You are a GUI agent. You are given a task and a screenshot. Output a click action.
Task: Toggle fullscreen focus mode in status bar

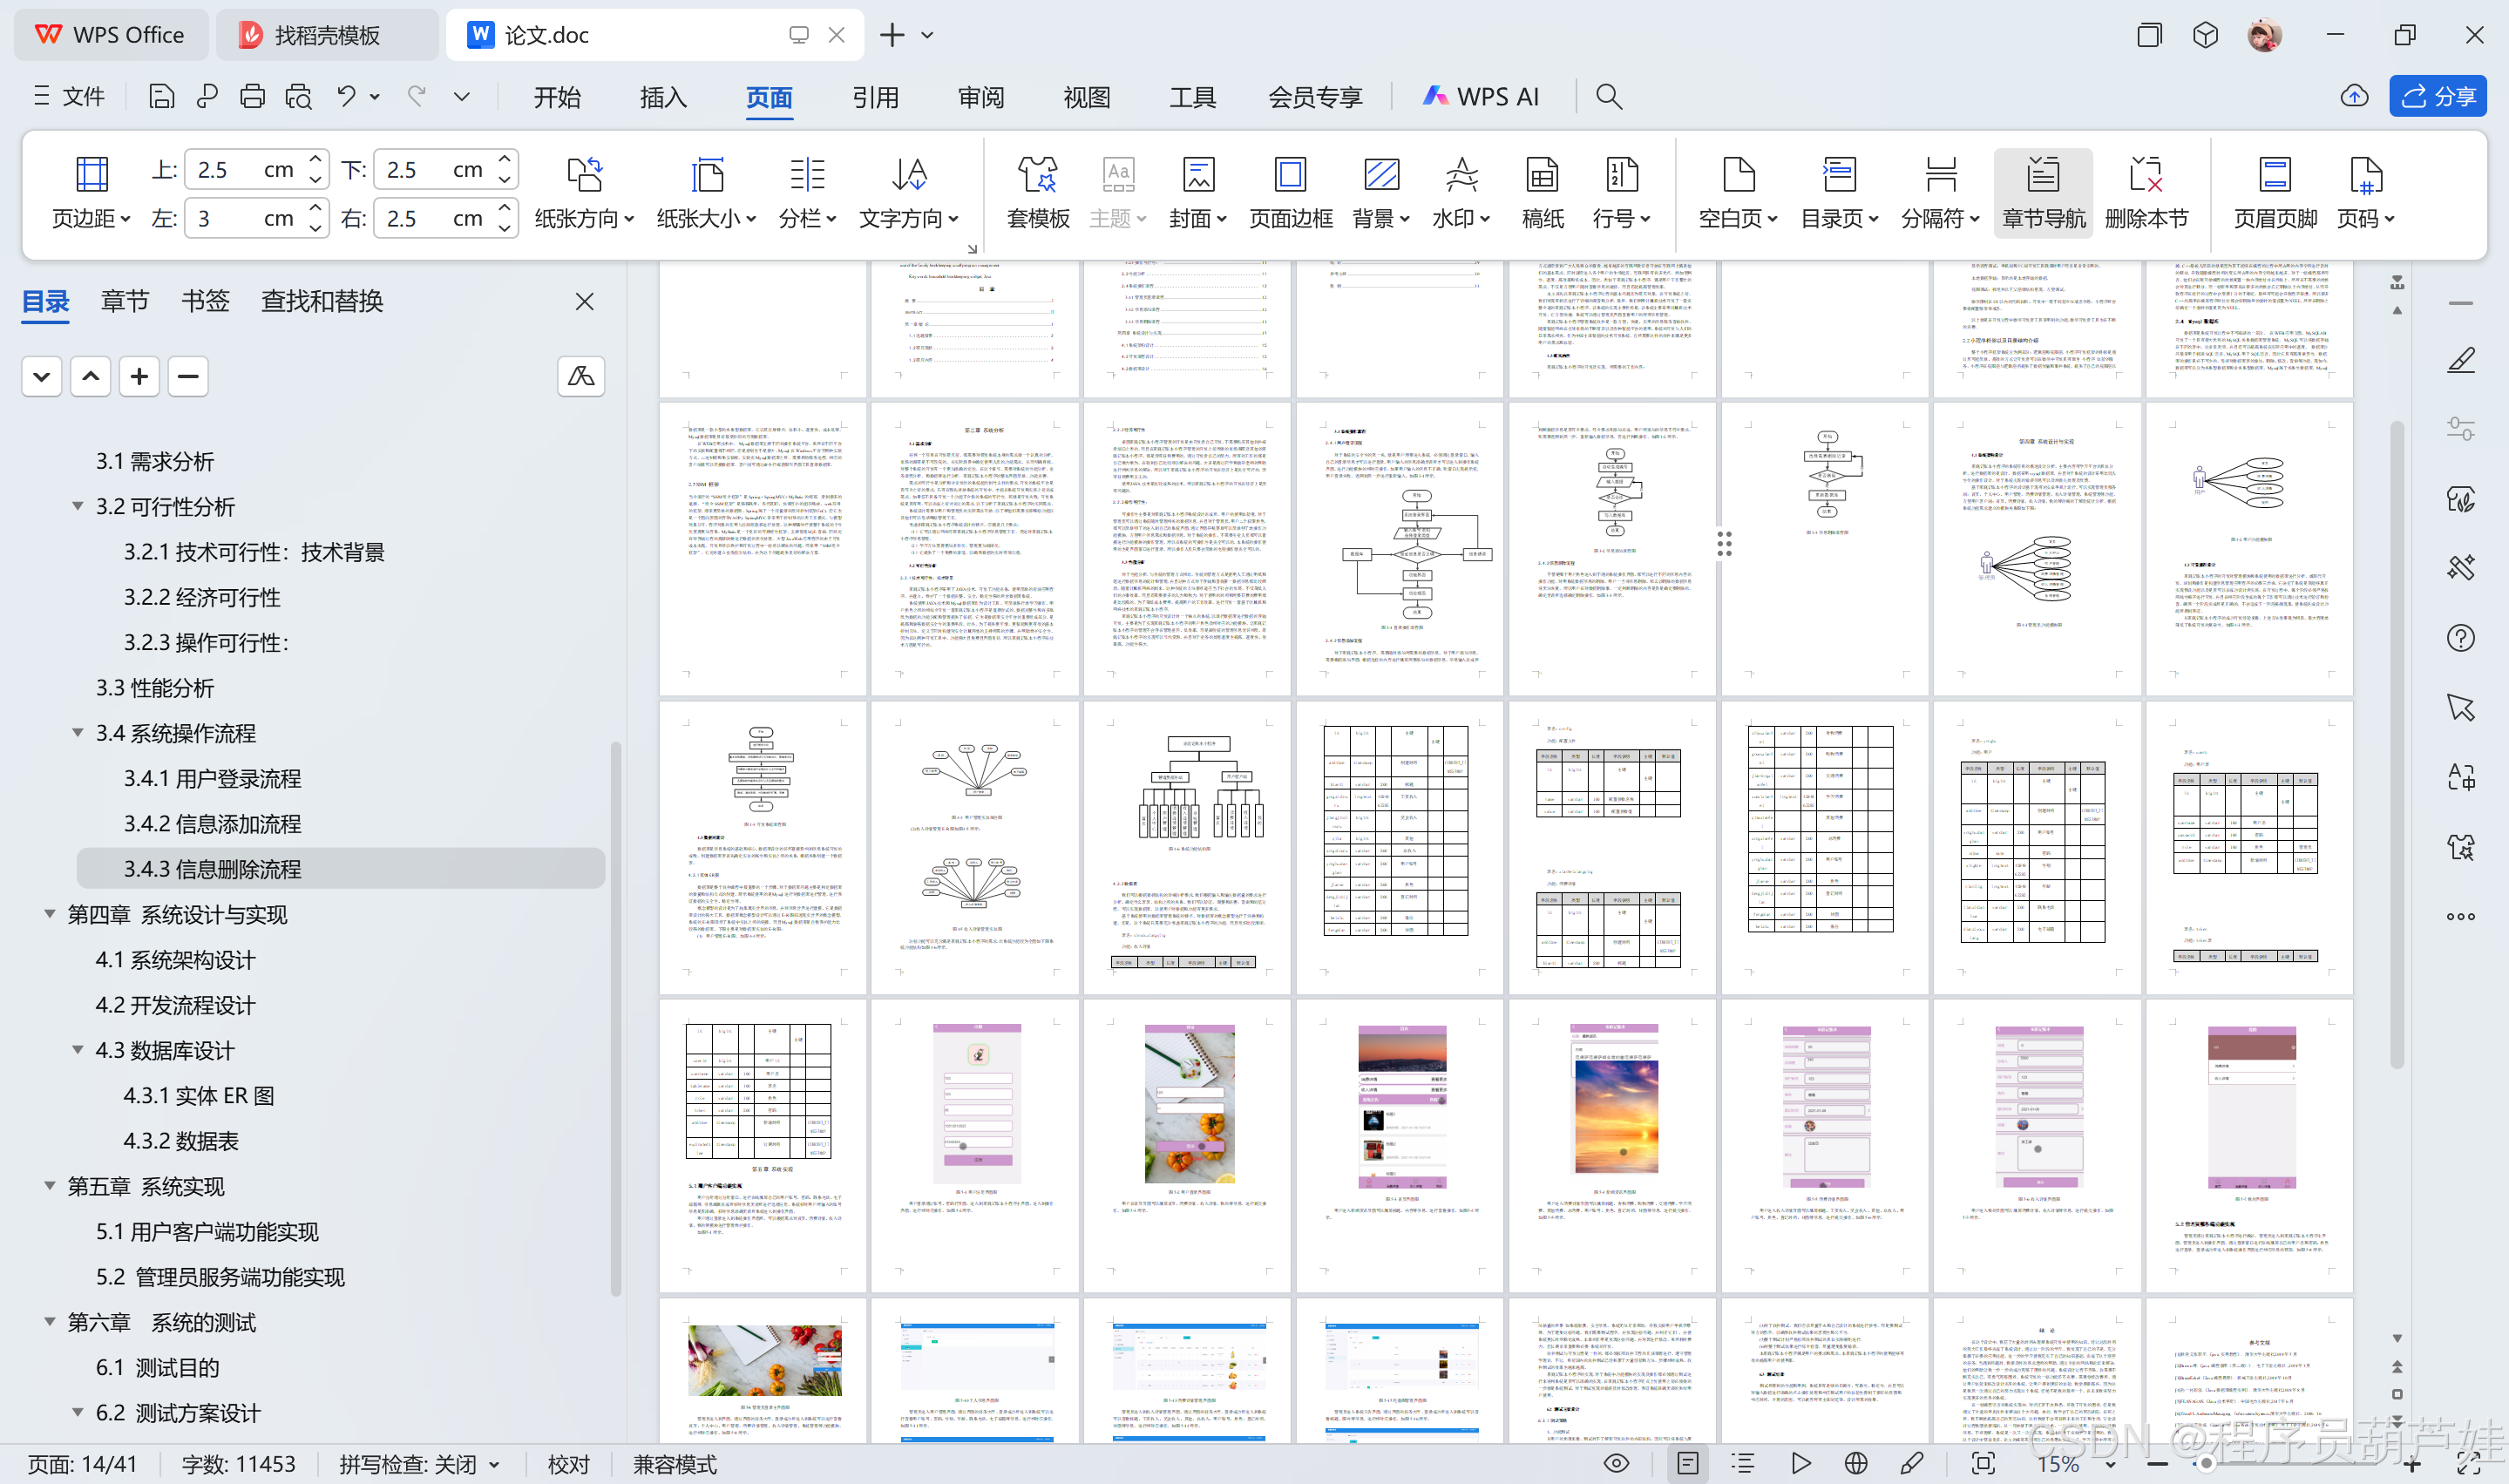1982,1463
